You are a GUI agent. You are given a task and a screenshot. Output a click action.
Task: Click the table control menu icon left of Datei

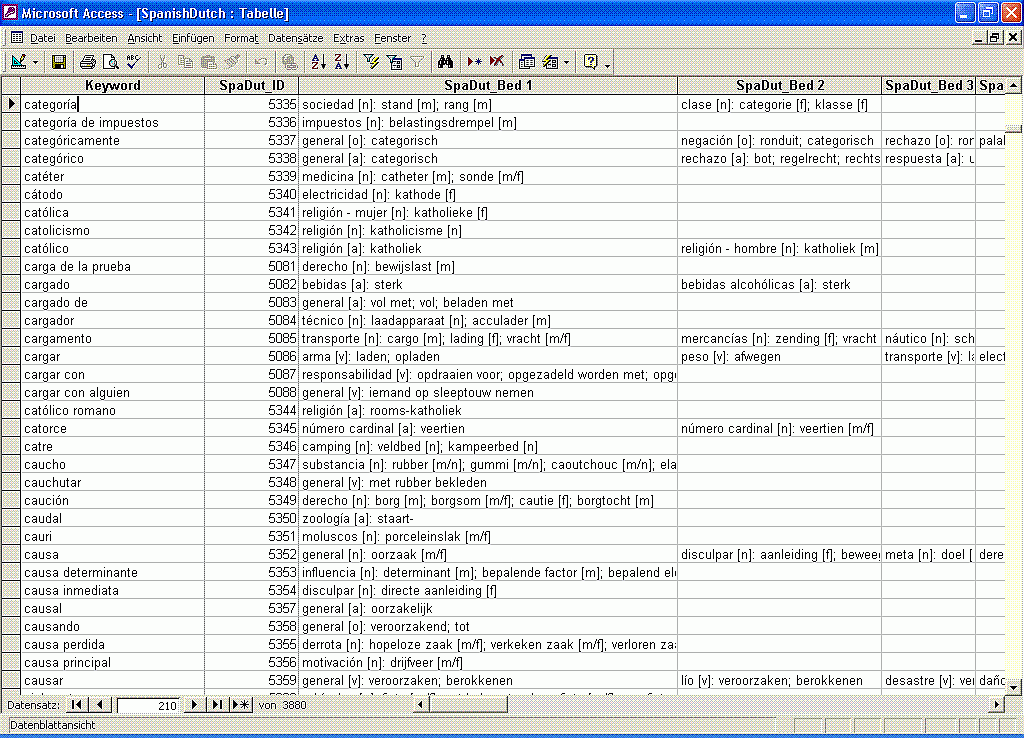coord(16,37)
